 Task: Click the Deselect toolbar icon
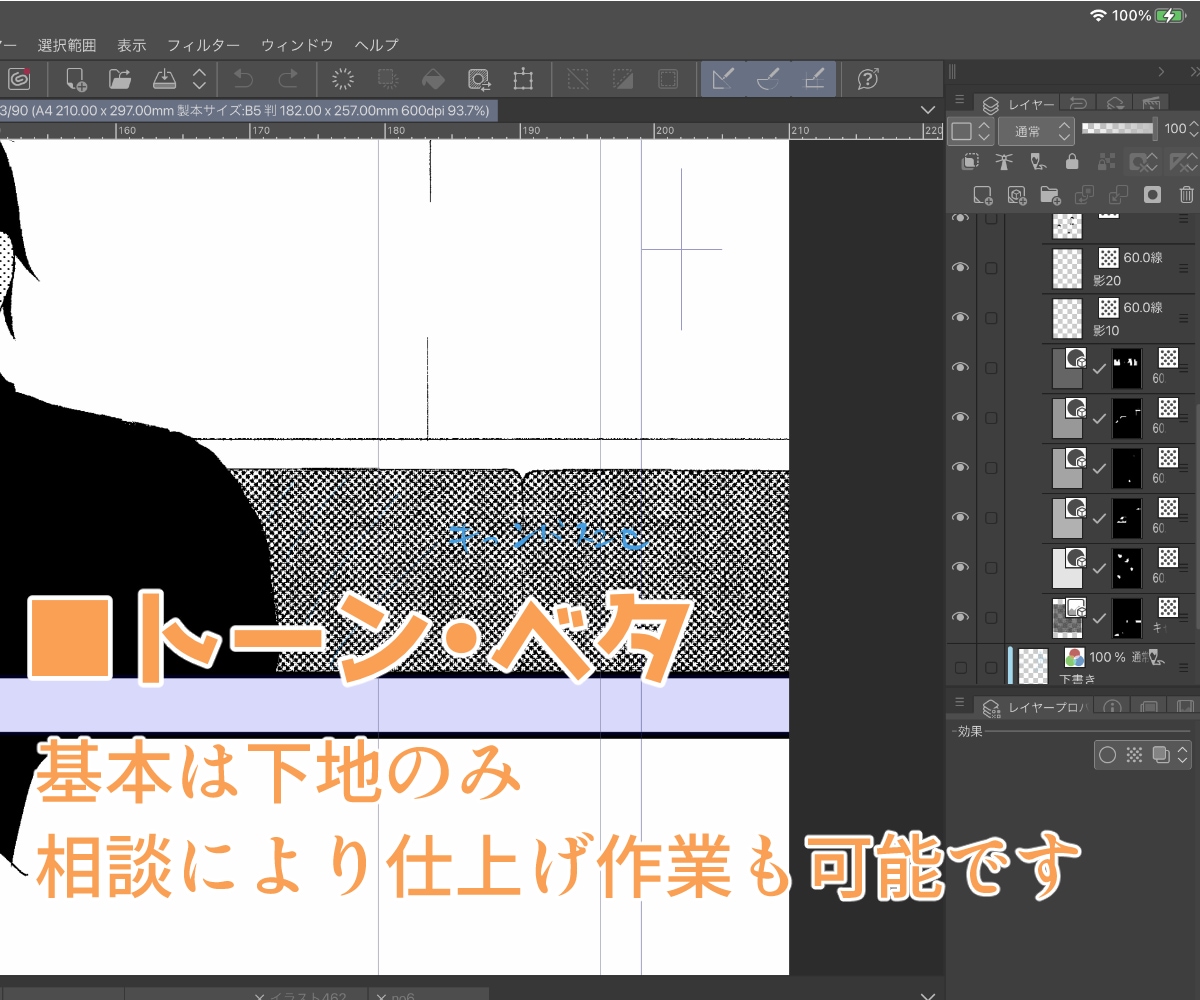tap(578, 79)
